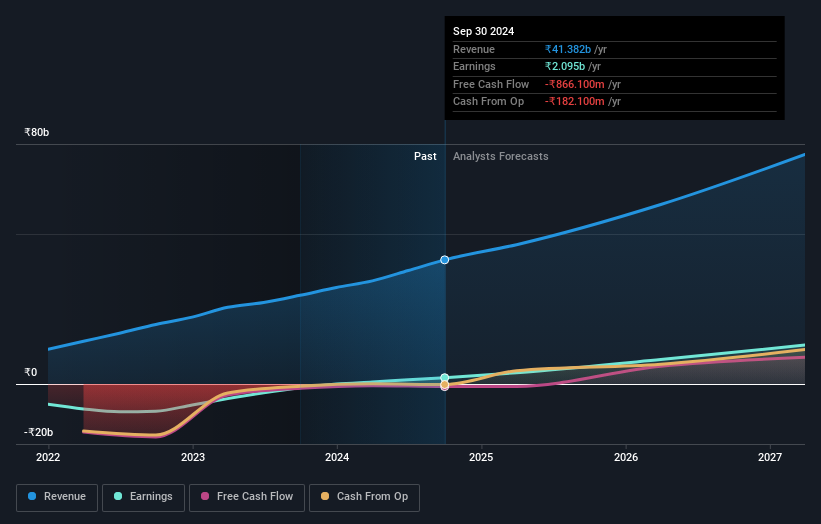Click the blue Revenue data point marker
Viewport: 821px width, 524px height.
445,260
